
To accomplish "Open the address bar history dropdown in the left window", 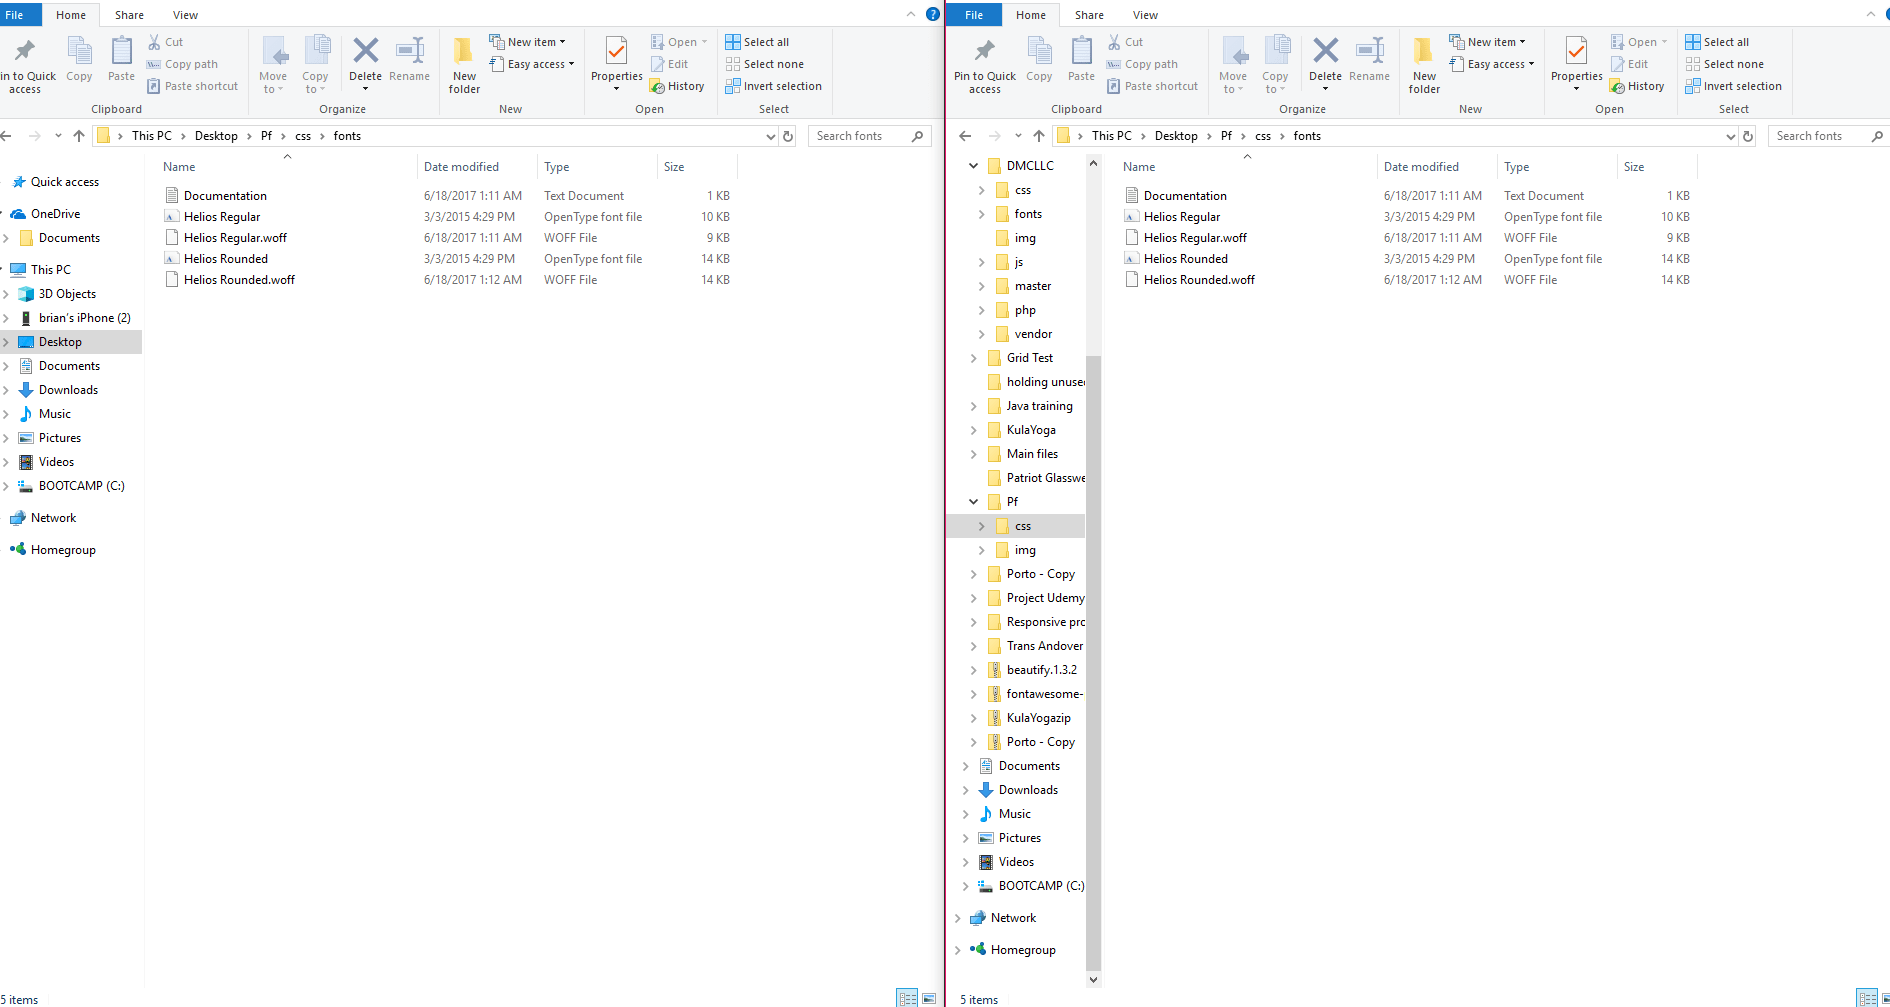I will tap(770, 136).
